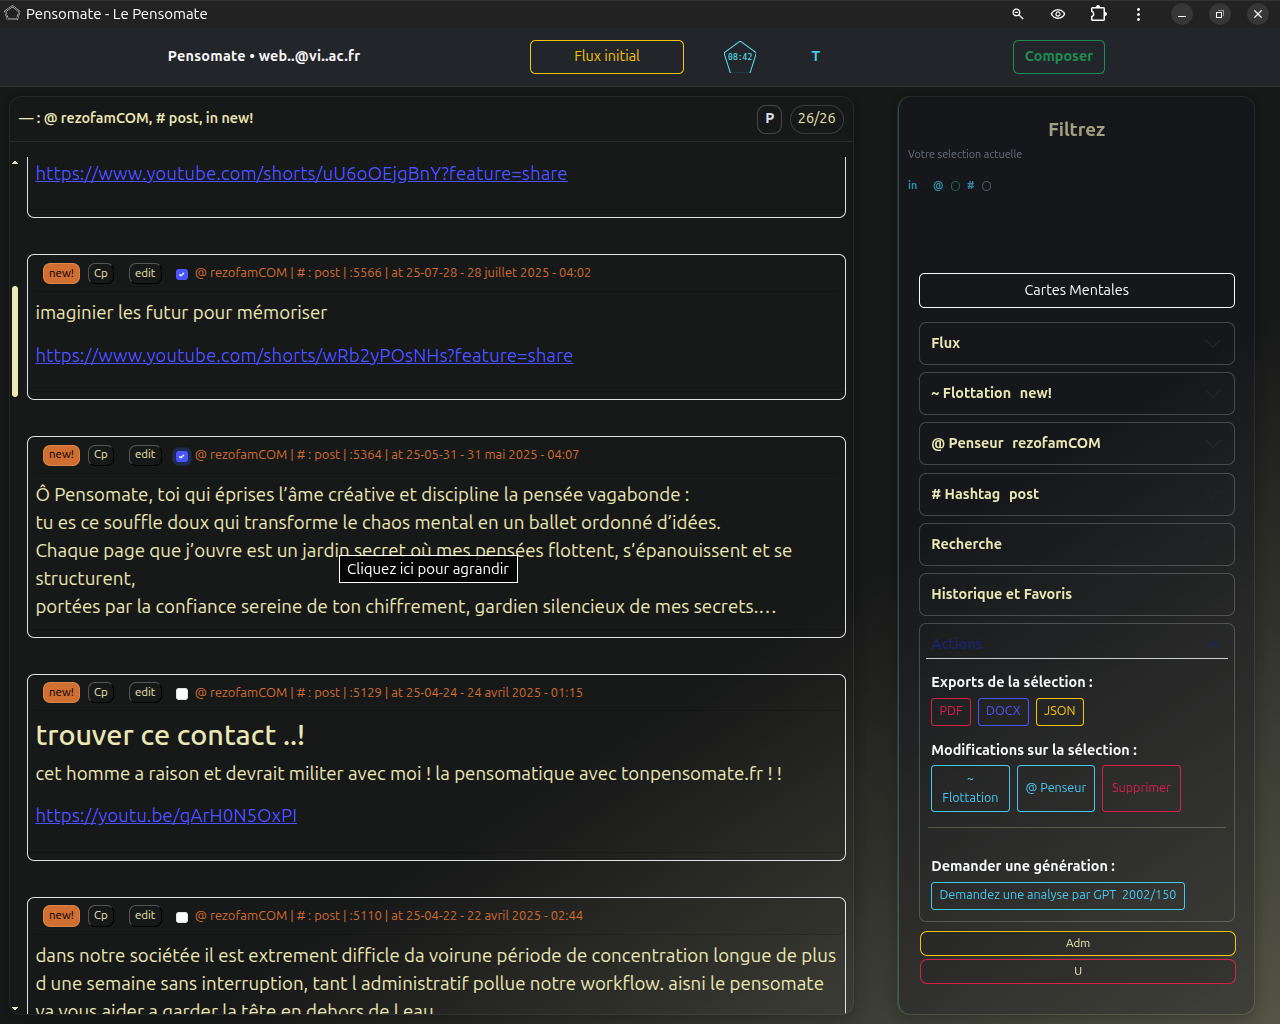Uncheck the checkbox on post 5364
This screenshot has height=1024, width=1280.
tap(182, 456)
